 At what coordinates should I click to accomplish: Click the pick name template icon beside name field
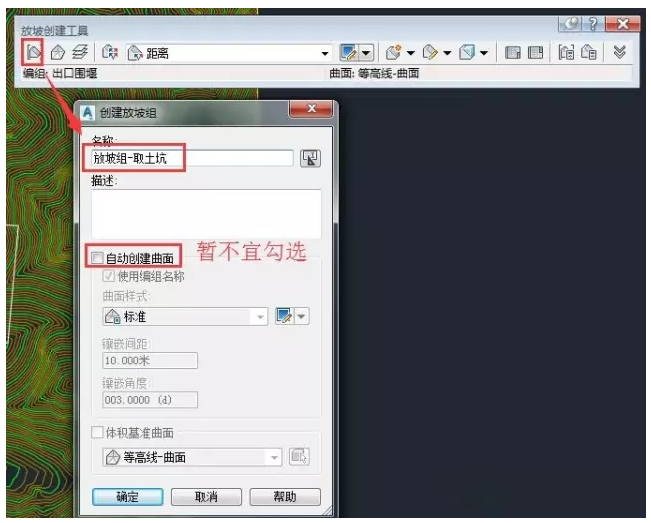pyautogui.click(x=310, y=158)
